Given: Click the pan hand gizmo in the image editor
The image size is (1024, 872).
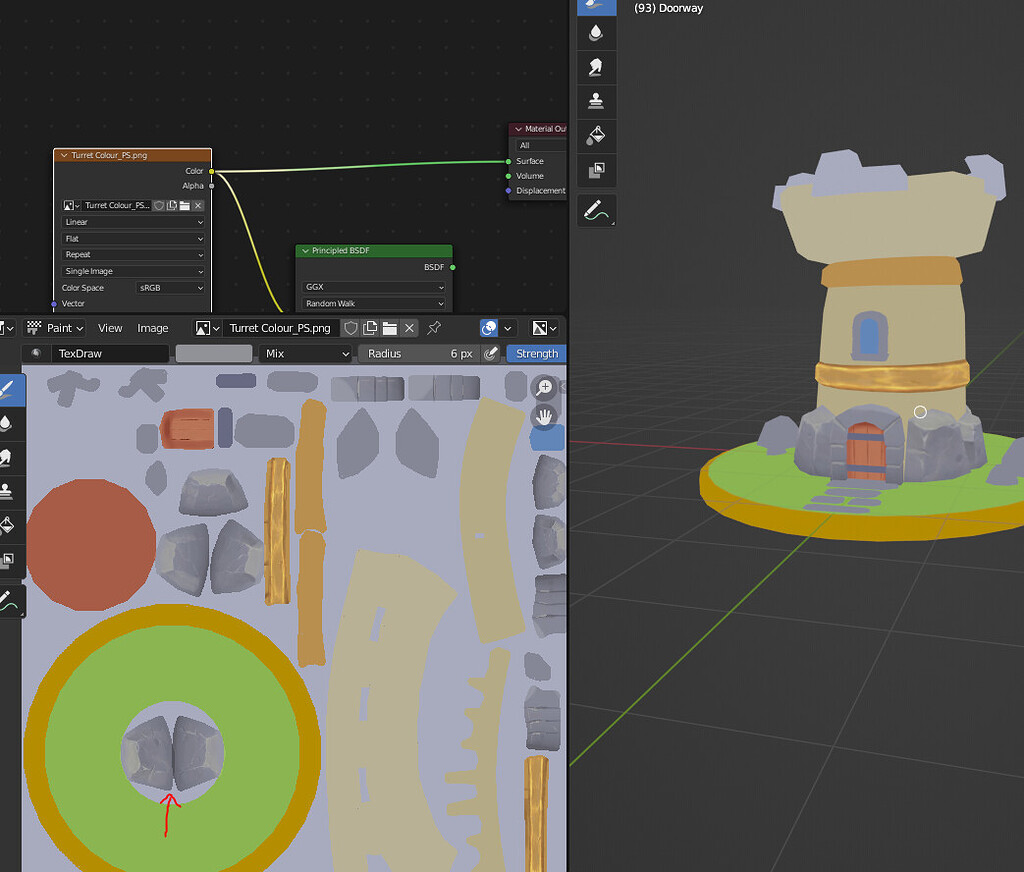Looking at the screenshot, I should click(544, 416).
